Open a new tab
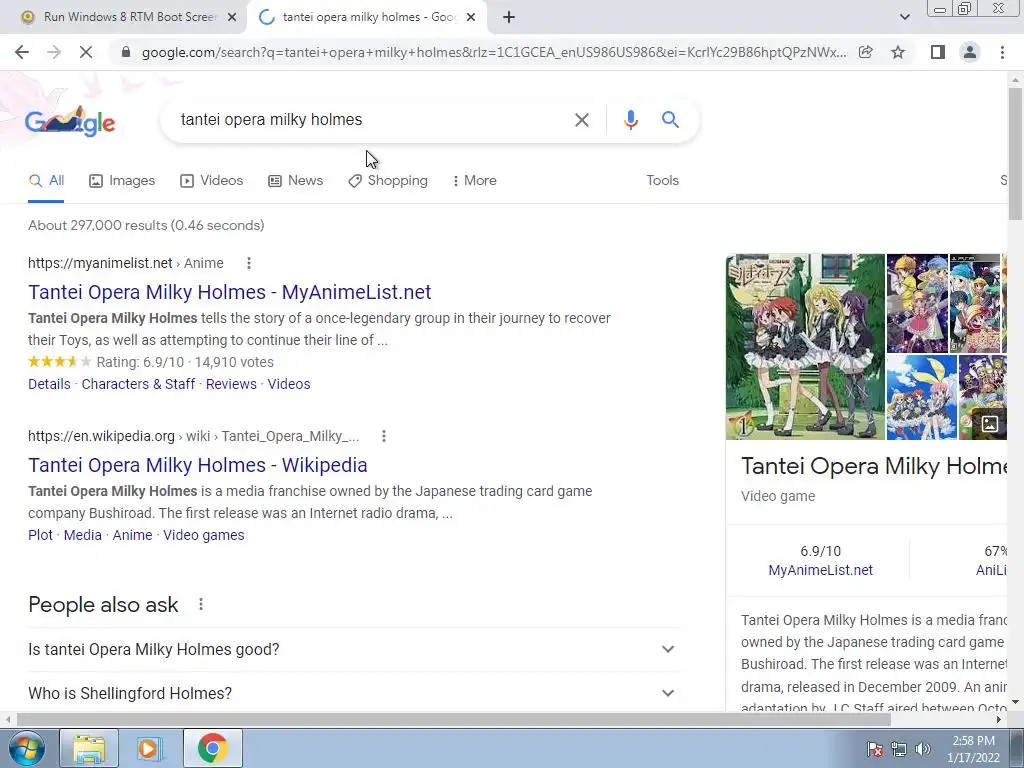 [x=509, y=17]
